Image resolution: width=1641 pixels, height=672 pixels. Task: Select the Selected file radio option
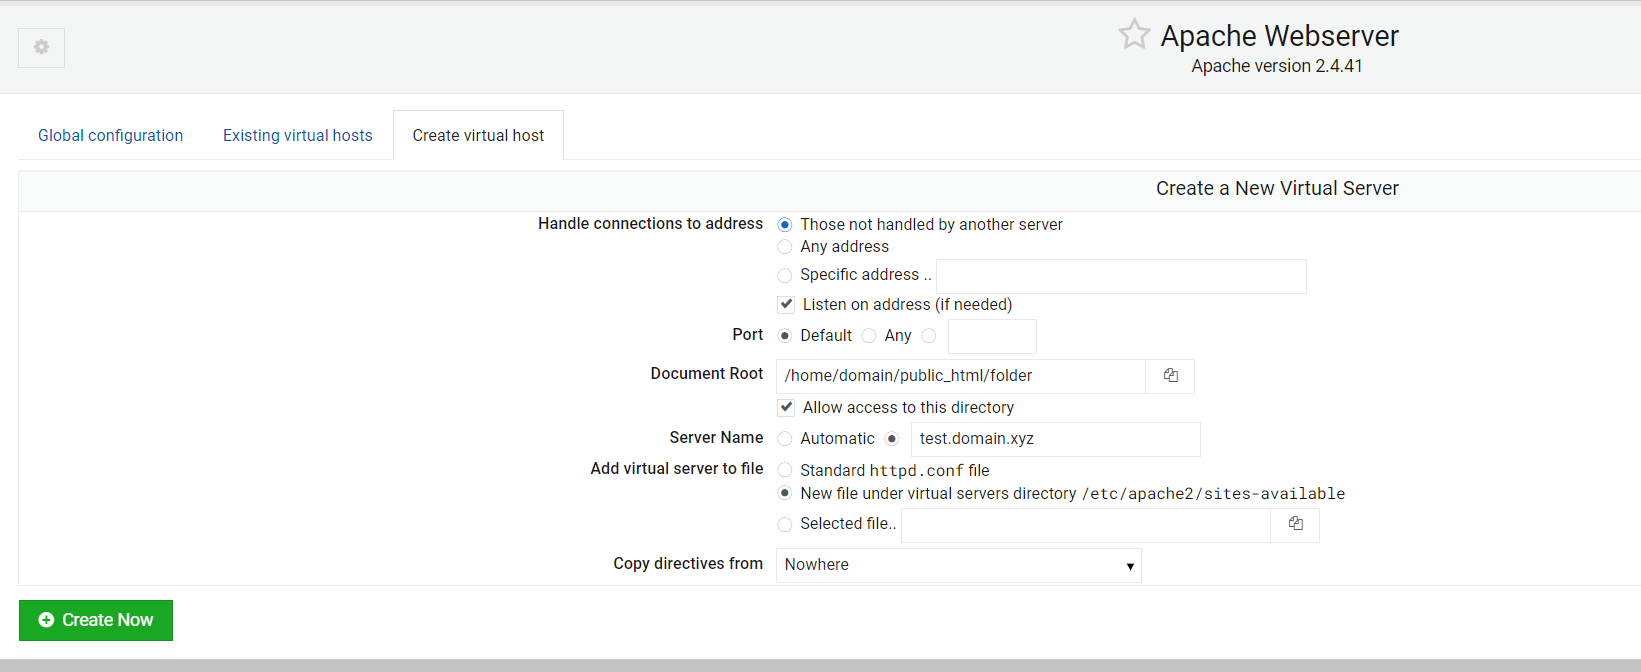(785, 524)
